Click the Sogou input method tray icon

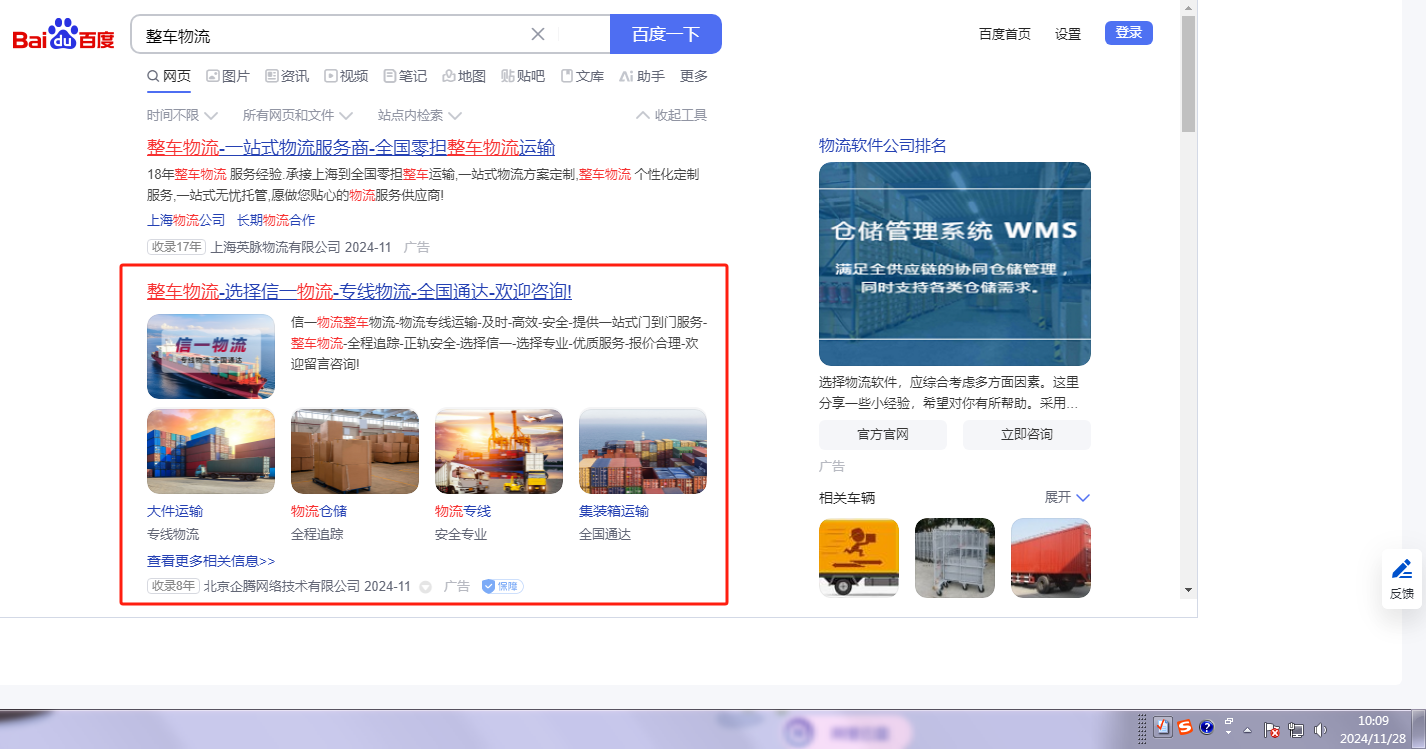pos(1185,728)
